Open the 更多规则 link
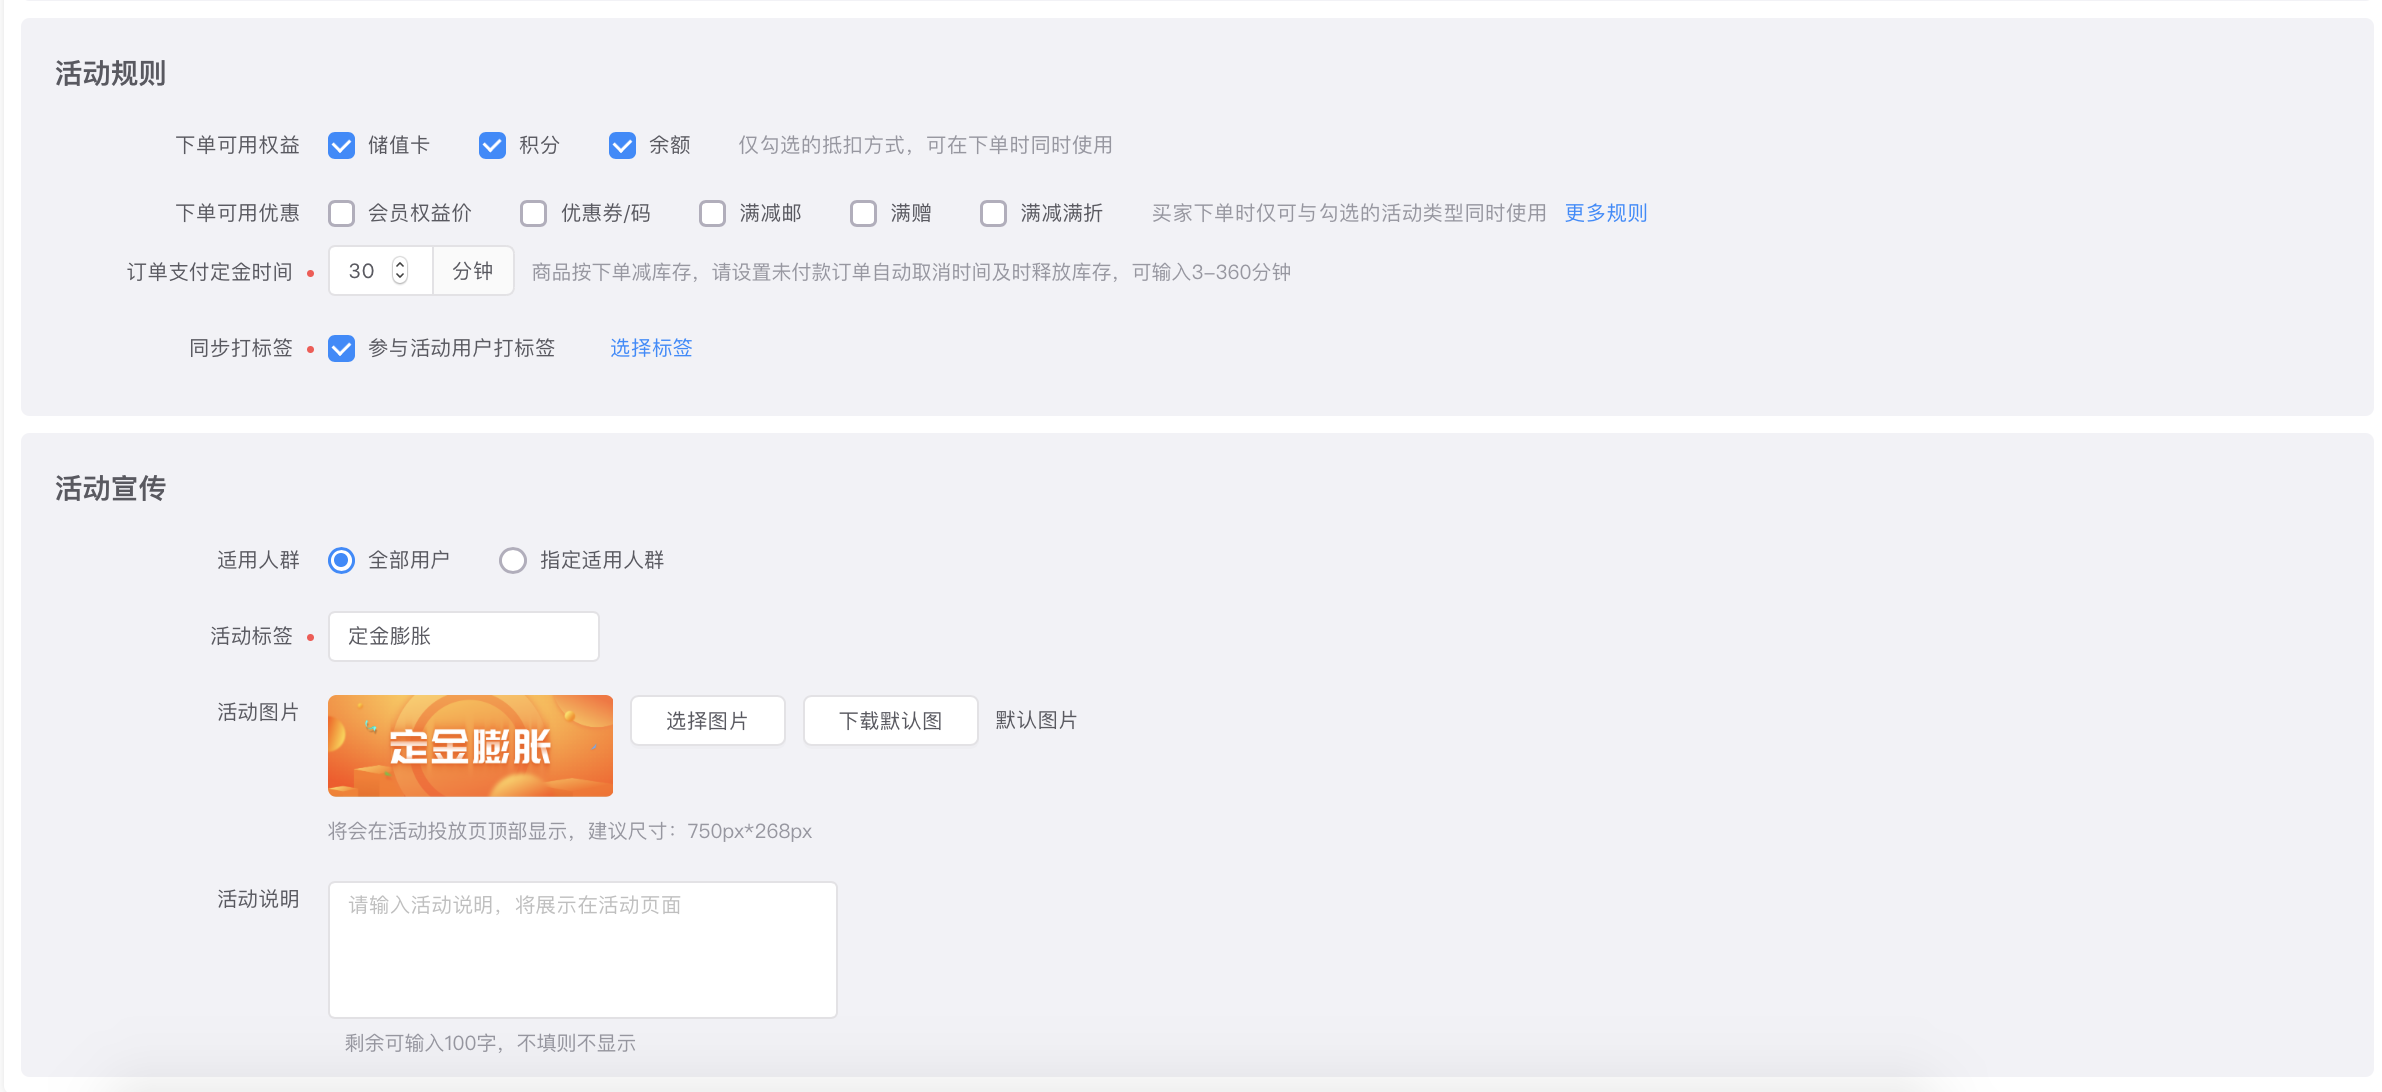The width and height of the screenshot is (2382, 1092). coord(1605,213)
